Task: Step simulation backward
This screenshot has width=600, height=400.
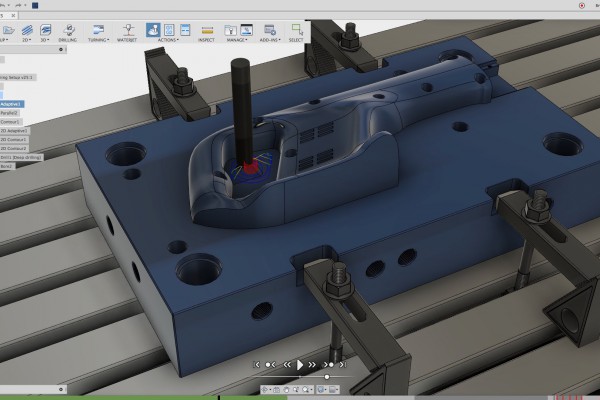Action: pos(287,365)
